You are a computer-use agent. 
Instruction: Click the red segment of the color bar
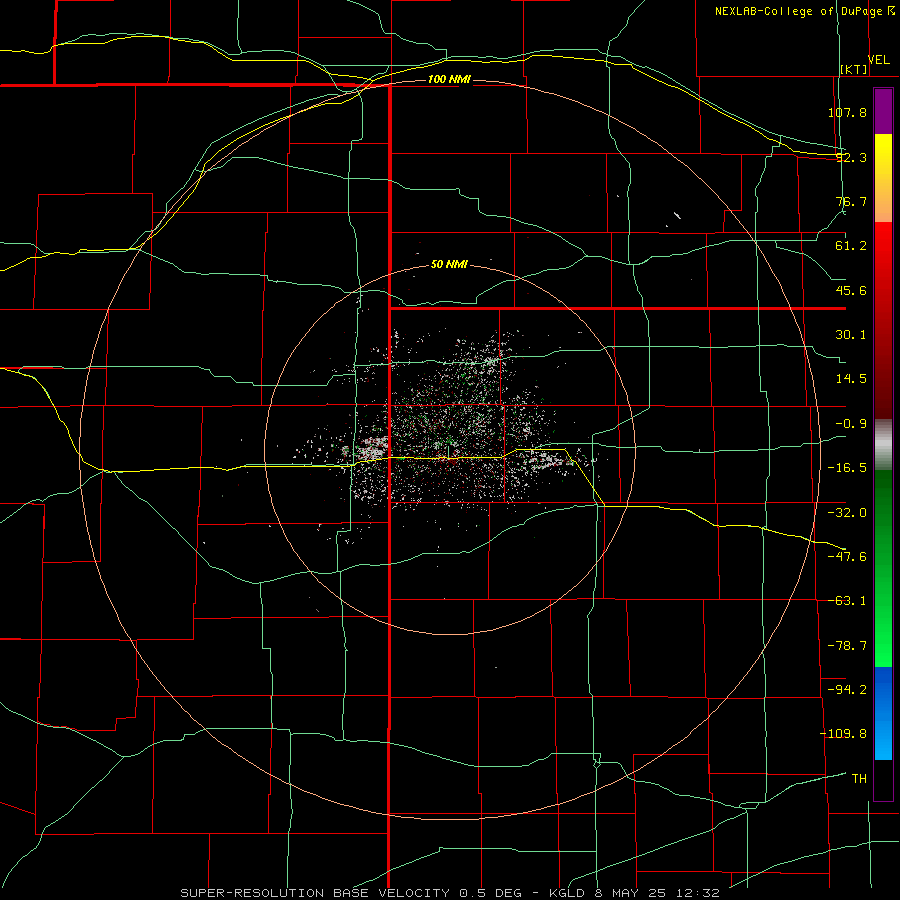[x=883, y=320]
